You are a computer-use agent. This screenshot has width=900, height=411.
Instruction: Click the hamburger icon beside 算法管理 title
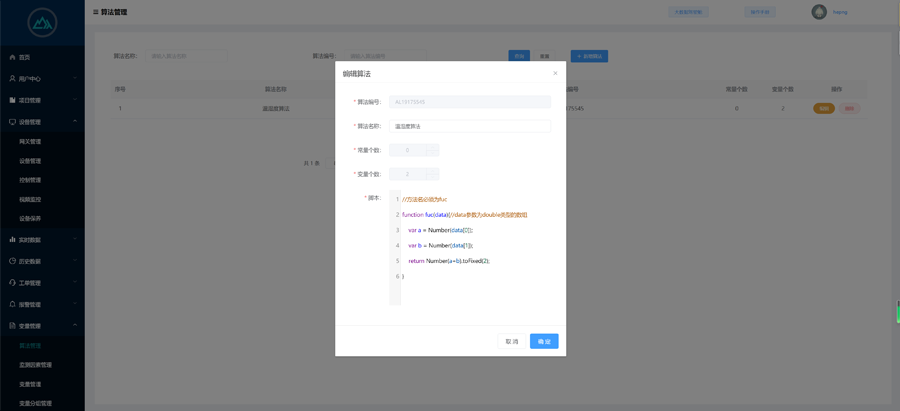96,12
